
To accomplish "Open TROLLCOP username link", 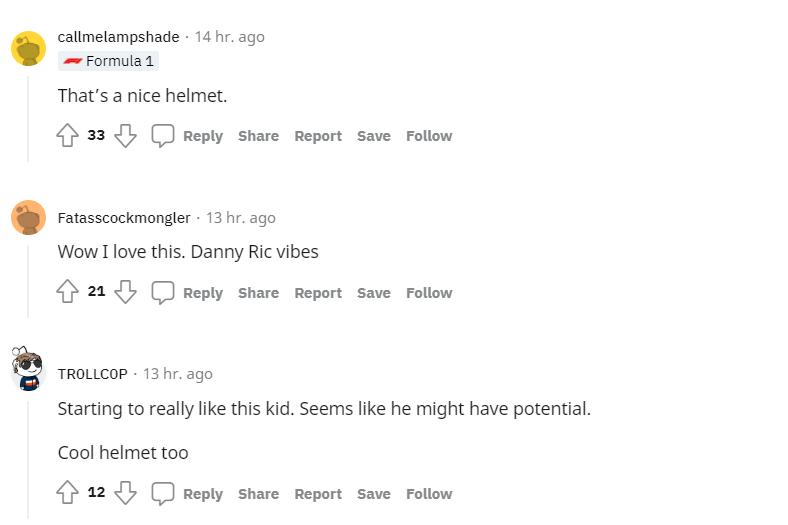I will pyautogui.click(x=93, y=374).
